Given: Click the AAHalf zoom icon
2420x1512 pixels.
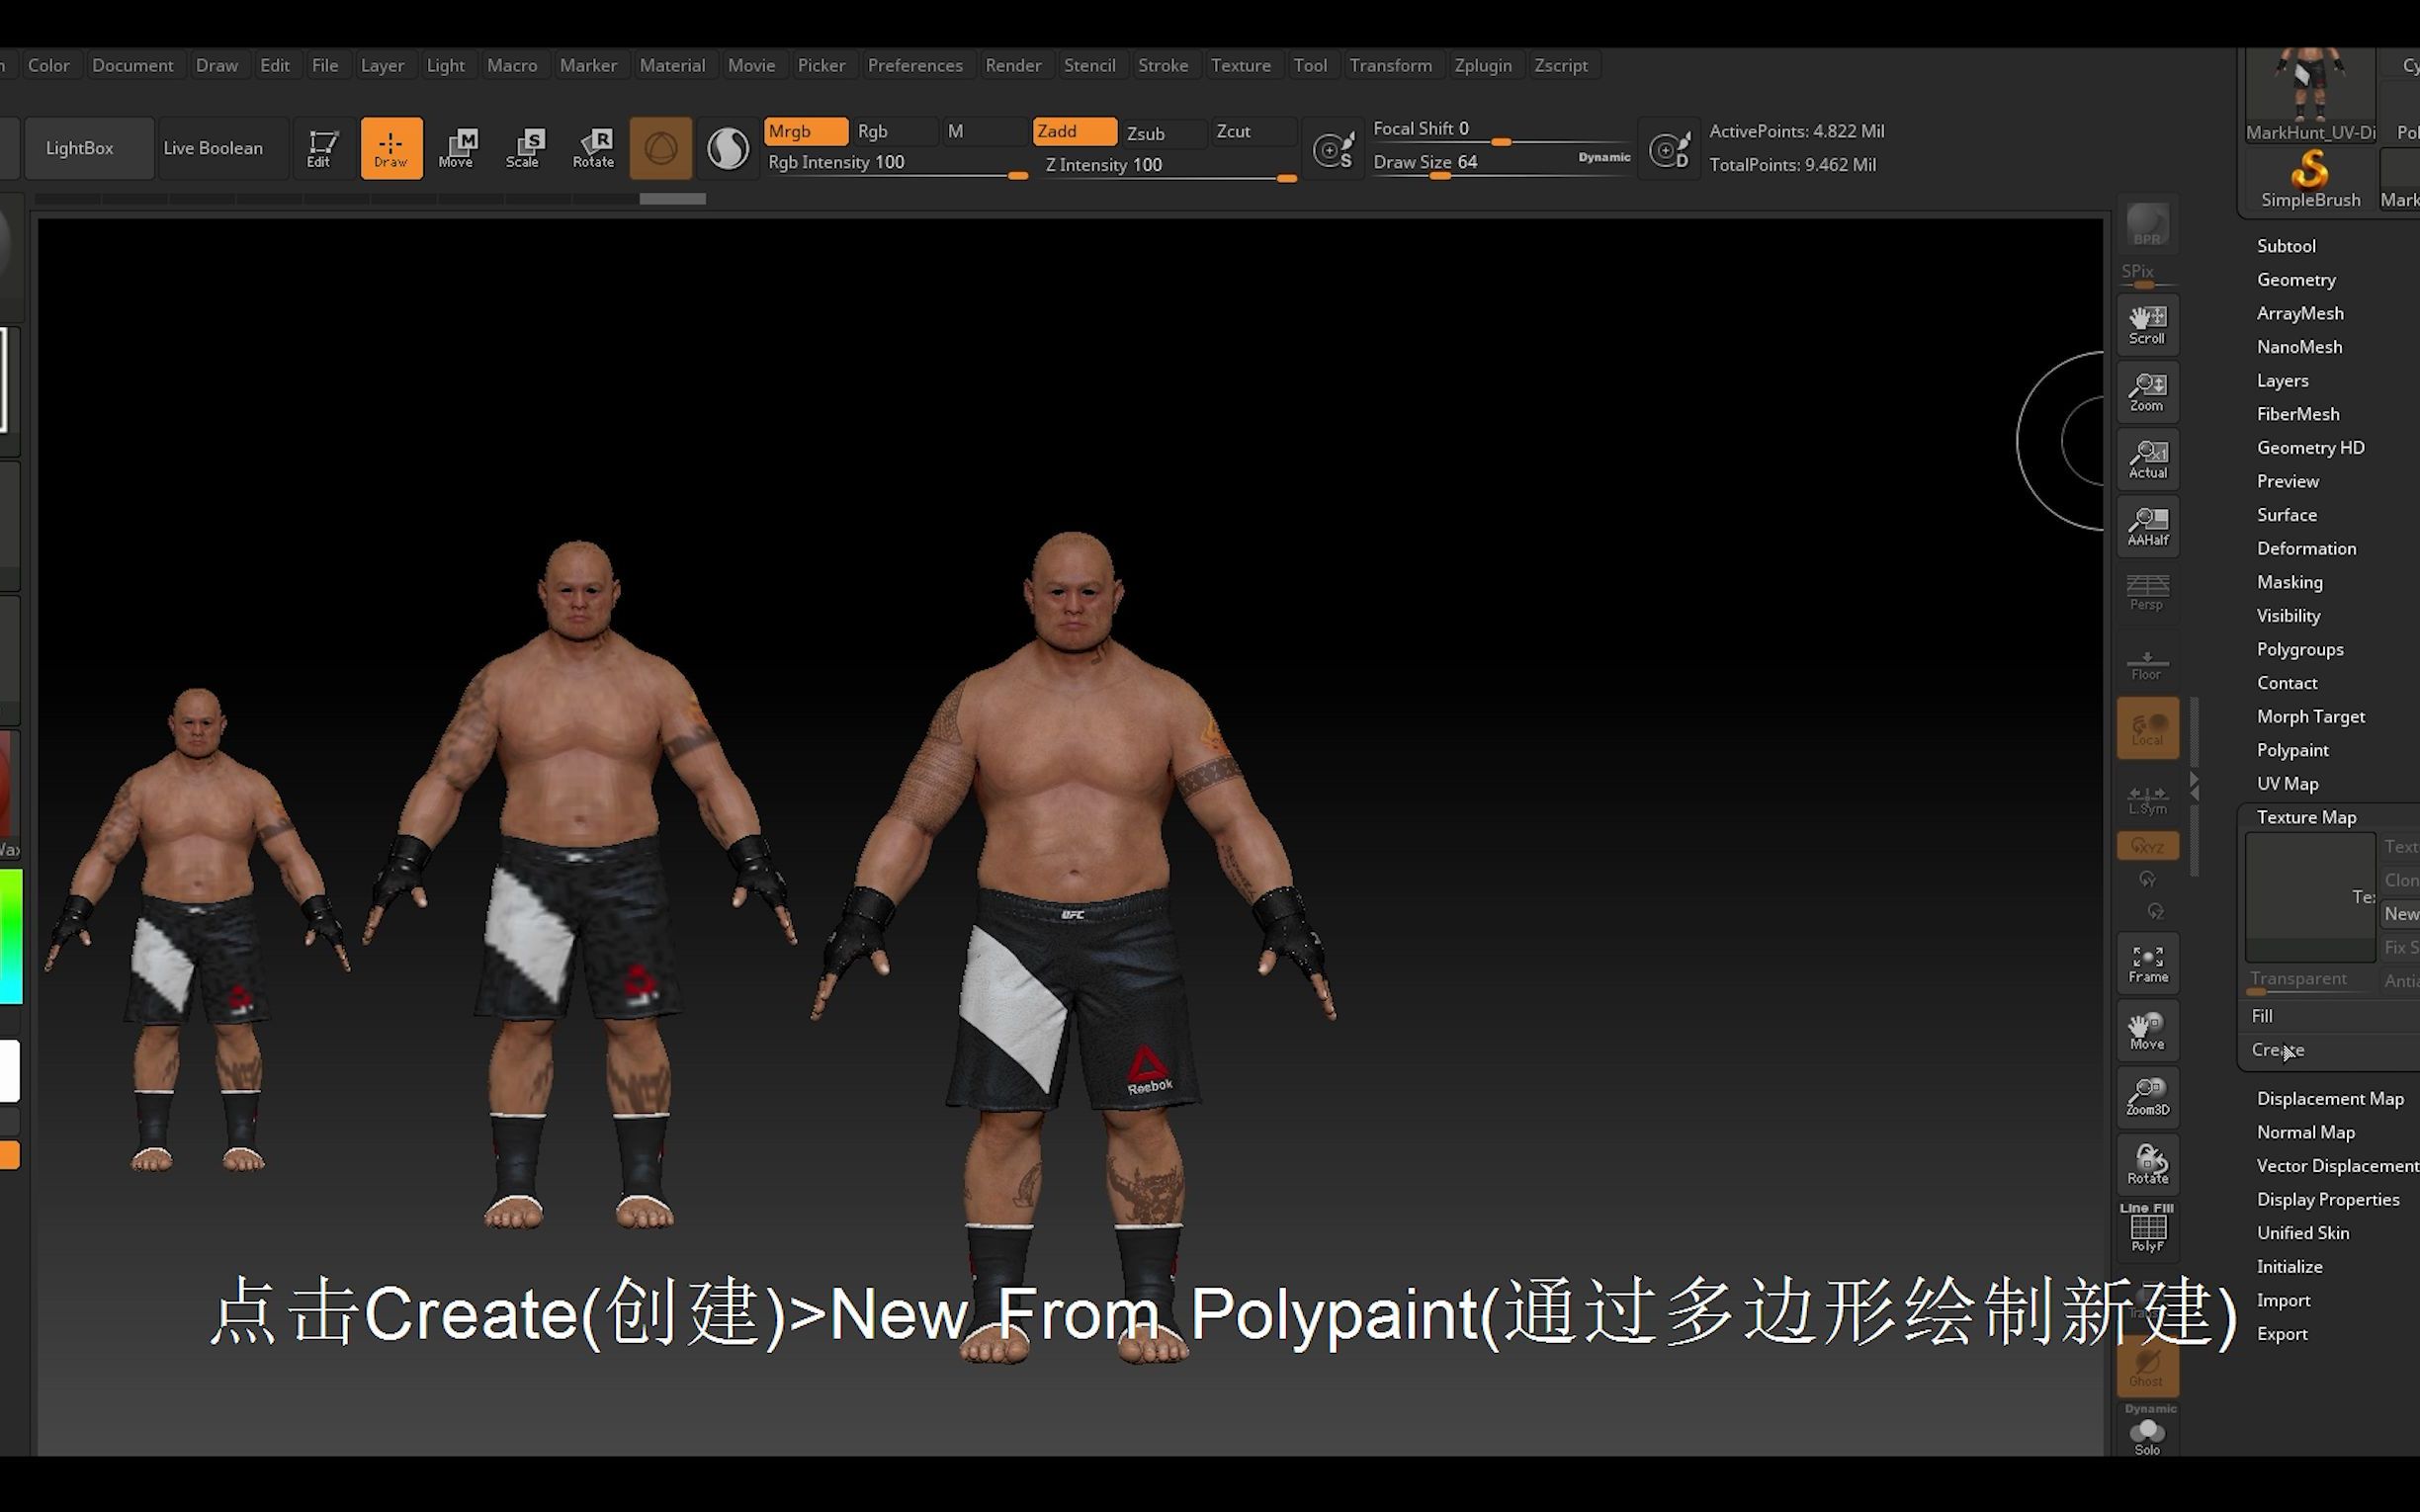Looking at the screenshot, I should [x=2147, y=525].
